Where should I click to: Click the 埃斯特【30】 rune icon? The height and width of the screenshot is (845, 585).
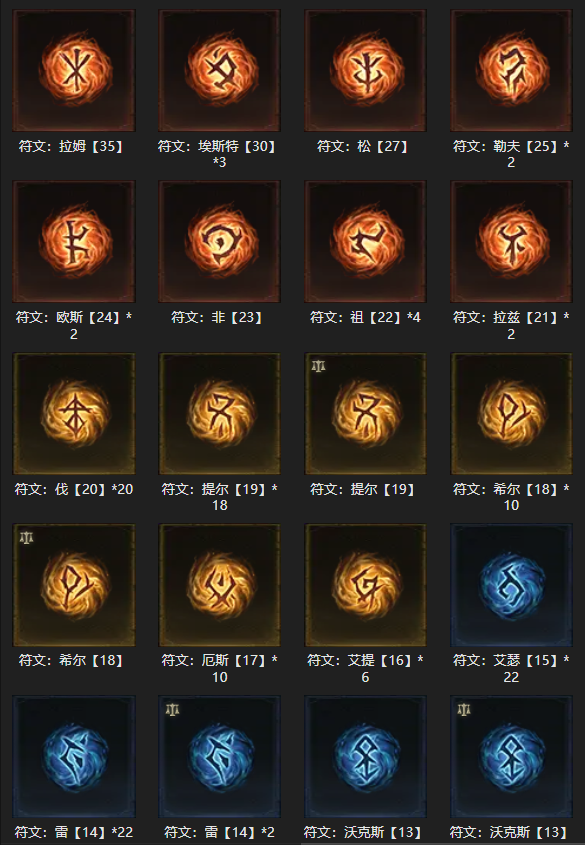click(x=219, y=70)
